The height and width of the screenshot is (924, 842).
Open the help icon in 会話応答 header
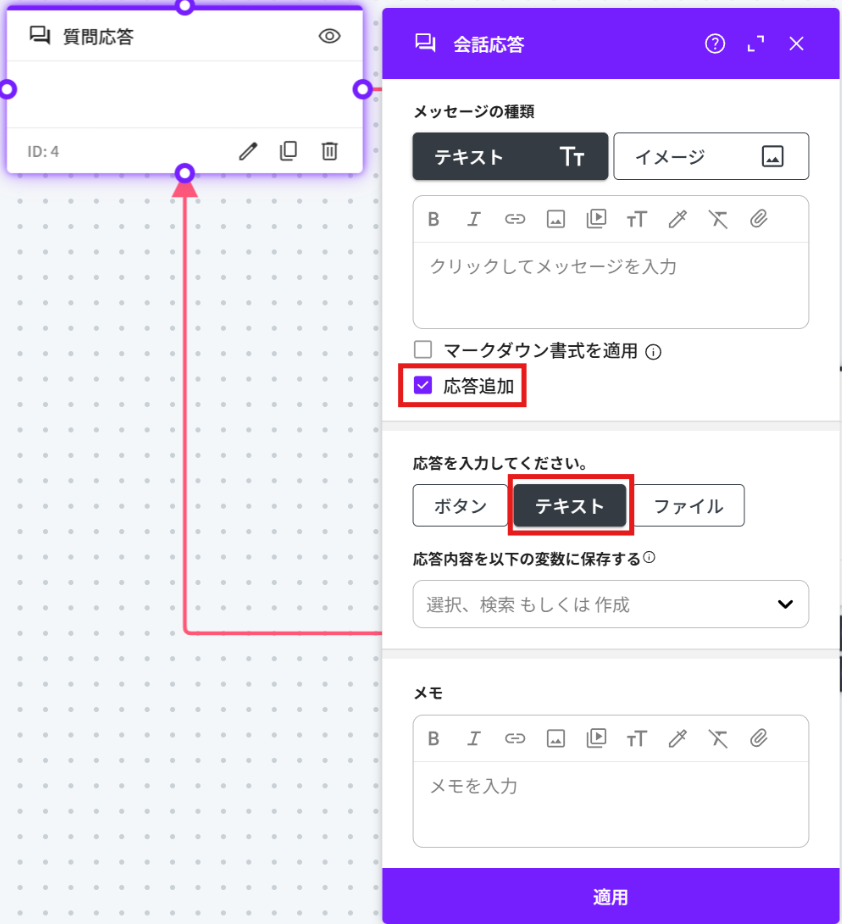pyautogui.click(x=714, y=43)
